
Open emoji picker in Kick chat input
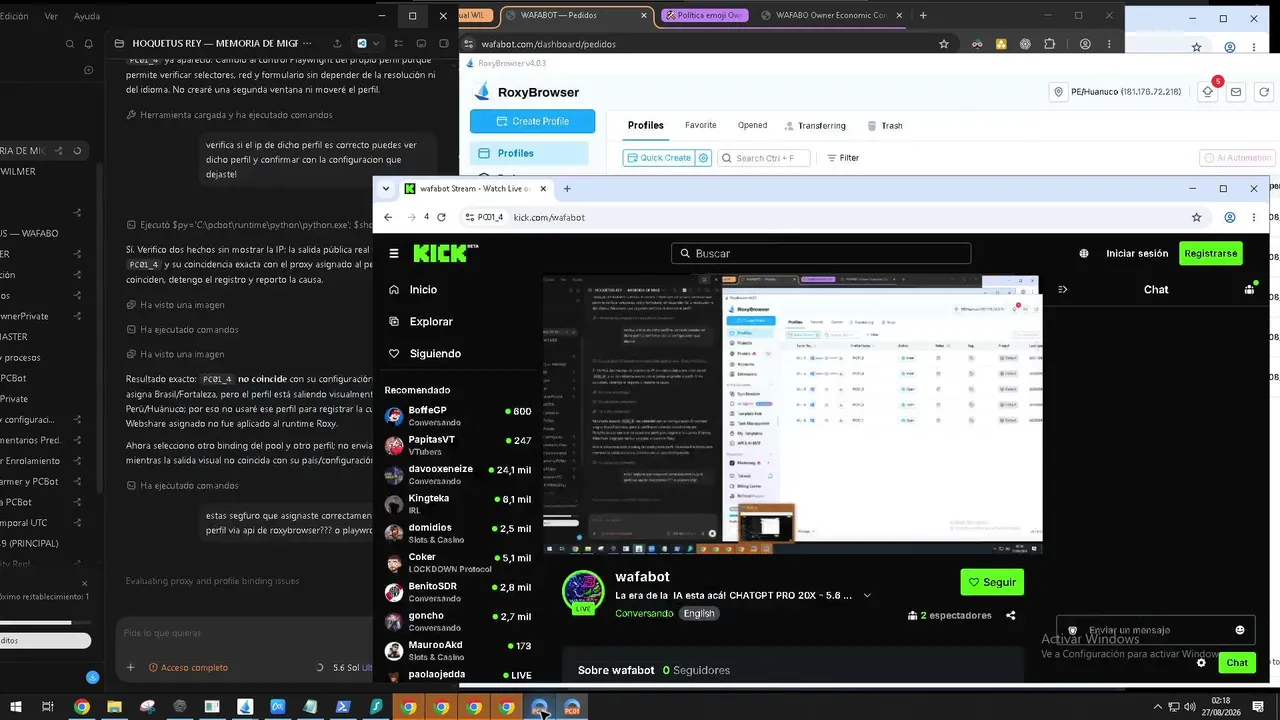coord(1240,630)
